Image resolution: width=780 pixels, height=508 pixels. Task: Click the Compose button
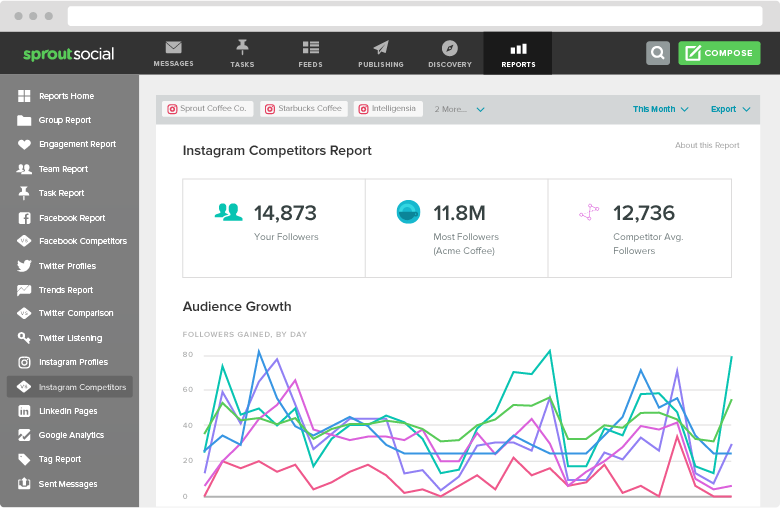[719, 53]
